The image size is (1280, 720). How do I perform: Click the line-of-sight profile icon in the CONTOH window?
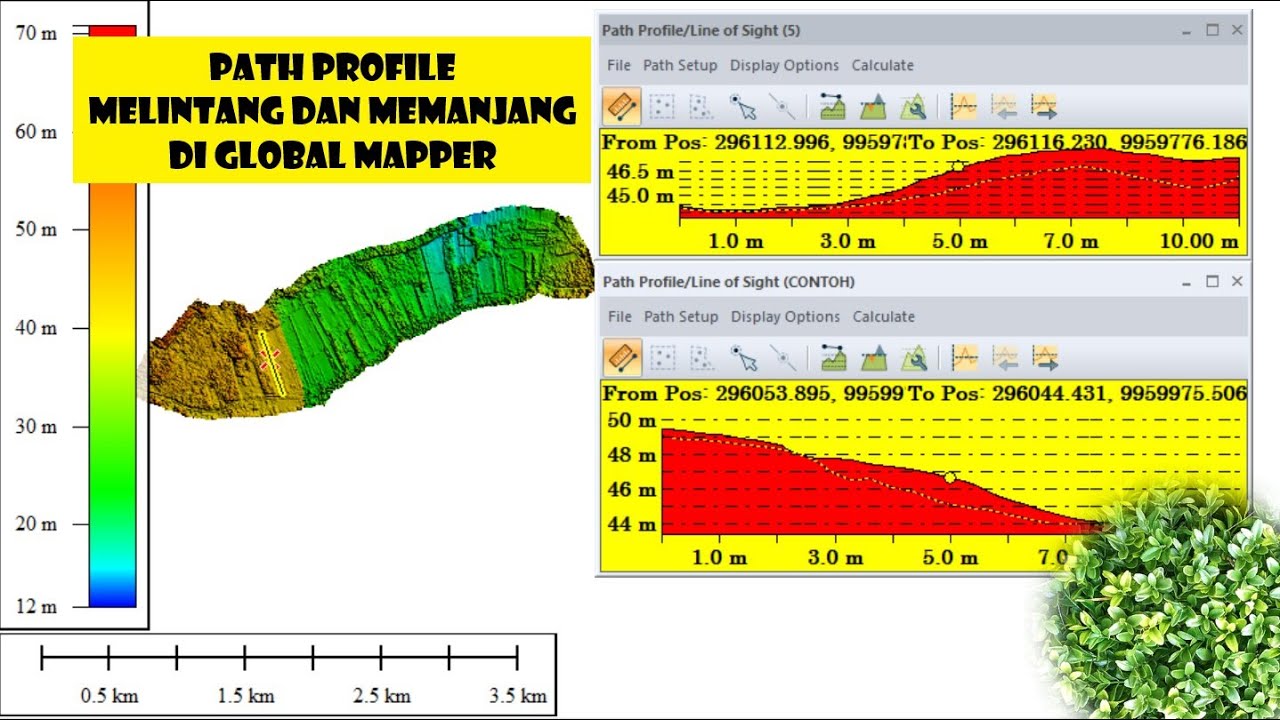[833, 358]
